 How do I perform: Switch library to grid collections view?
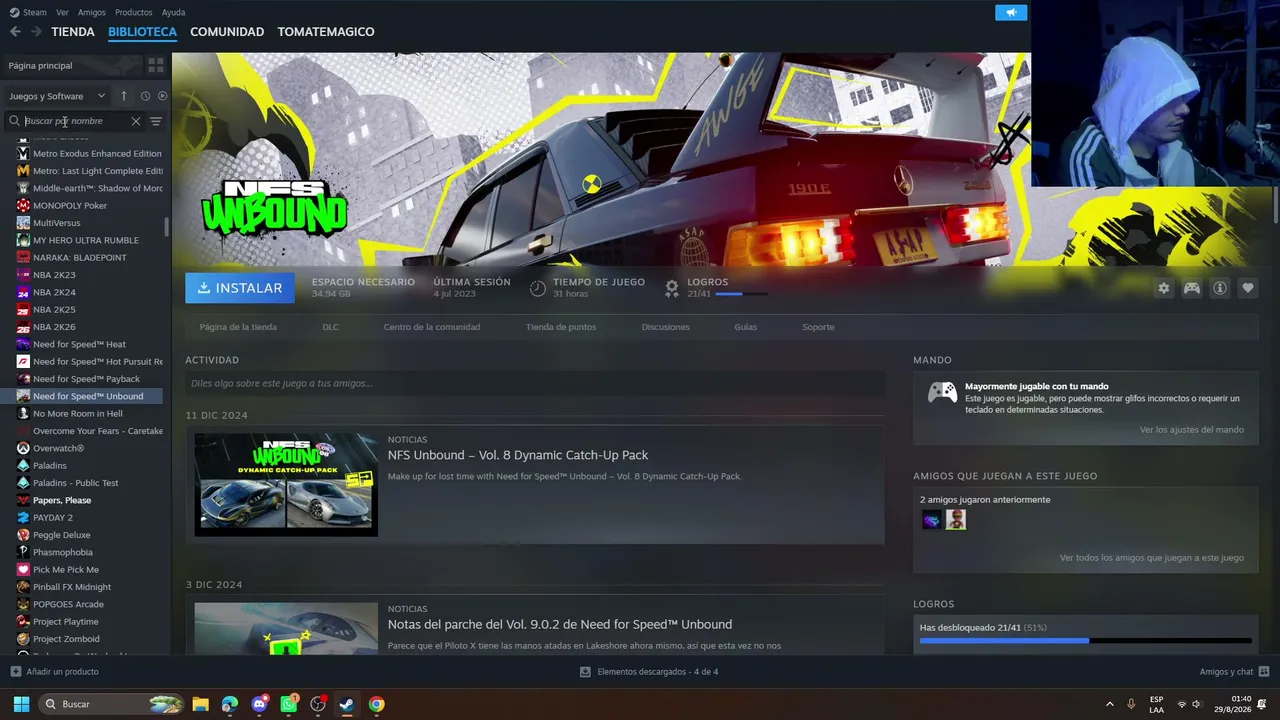[x=156, y=65]
